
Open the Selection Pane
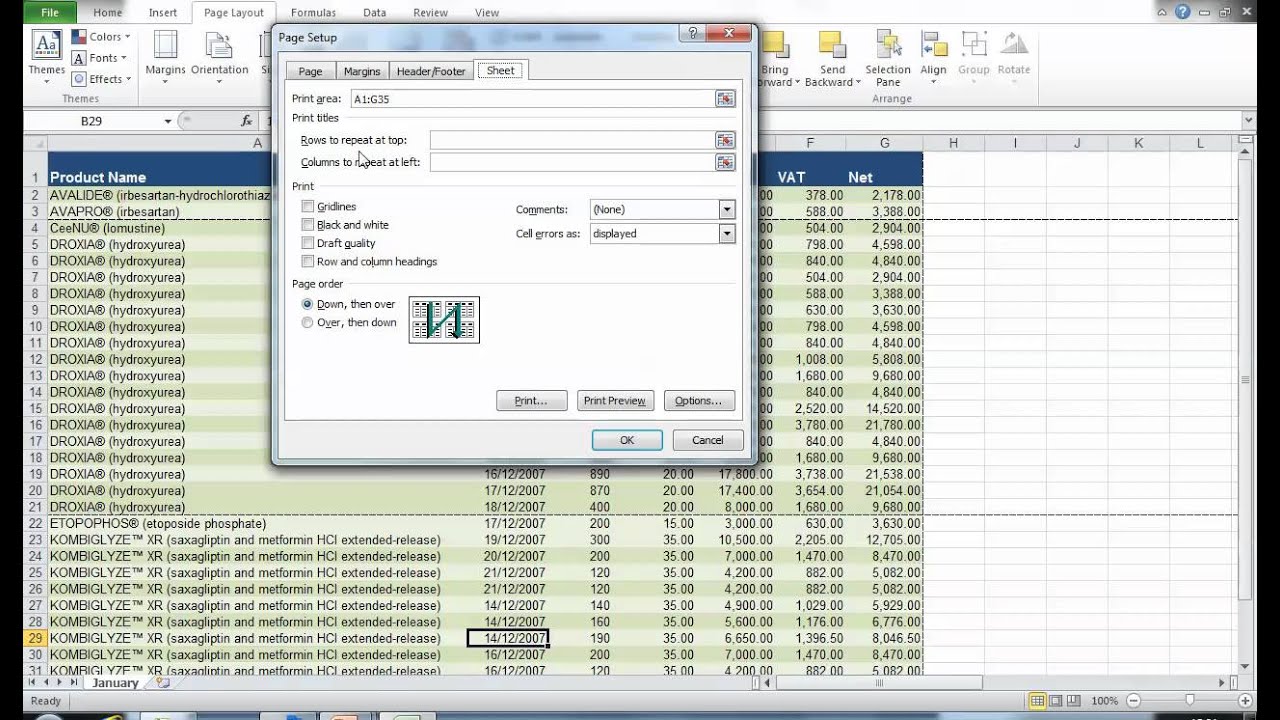pyautogui.click(x=888, y=58)
